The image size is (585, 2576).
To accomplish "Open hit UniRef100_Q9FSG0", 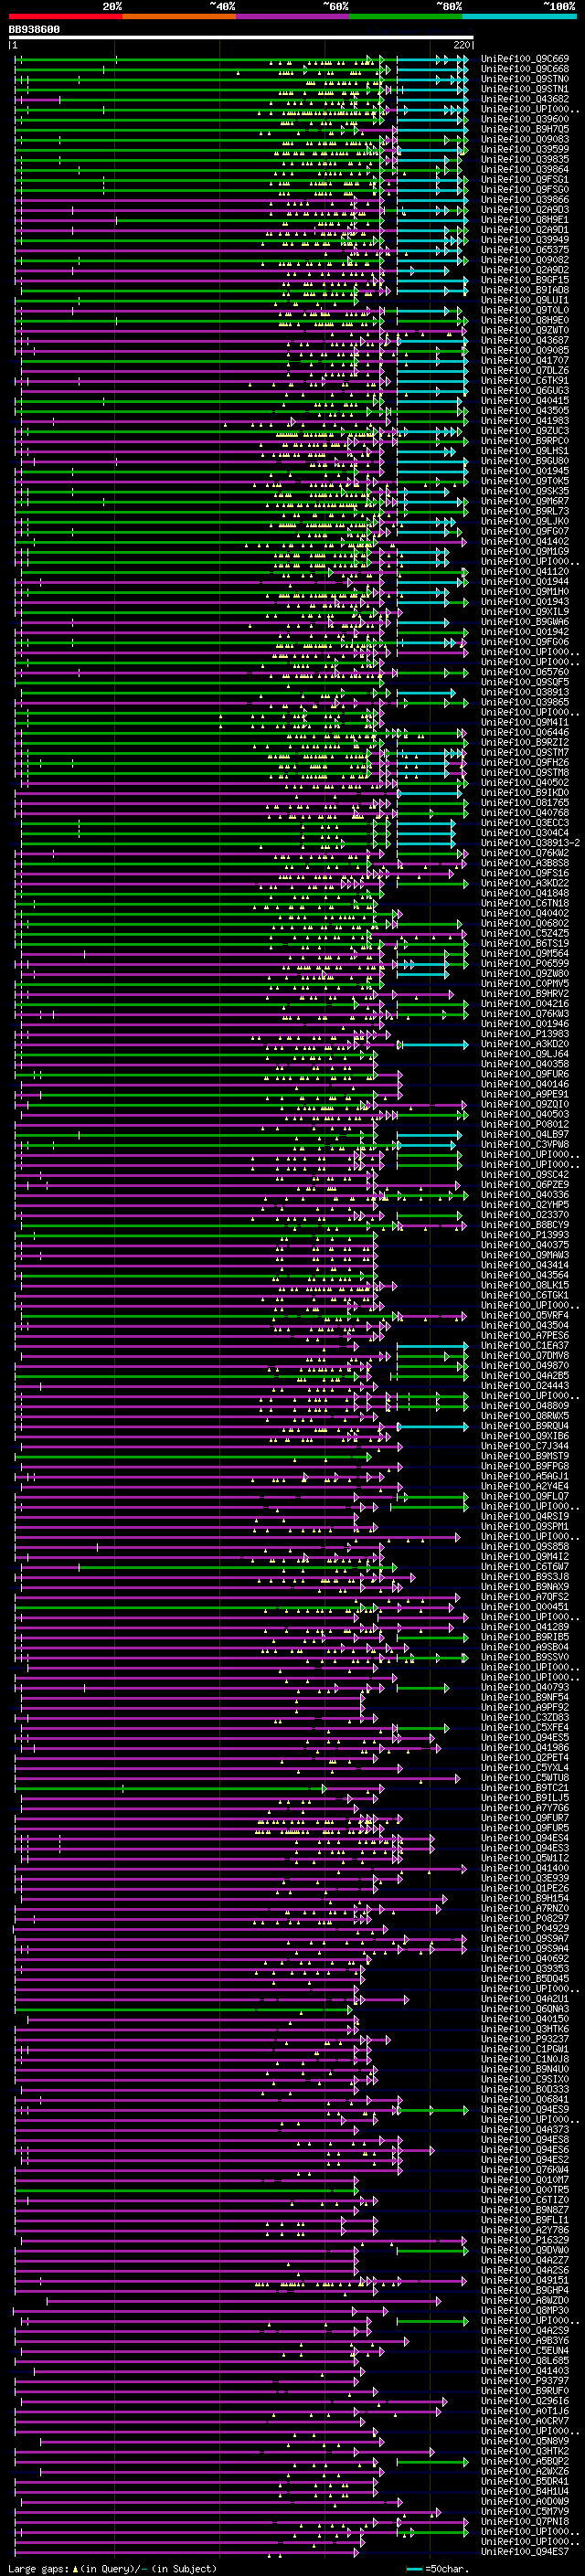I will (x=525, y=189).
